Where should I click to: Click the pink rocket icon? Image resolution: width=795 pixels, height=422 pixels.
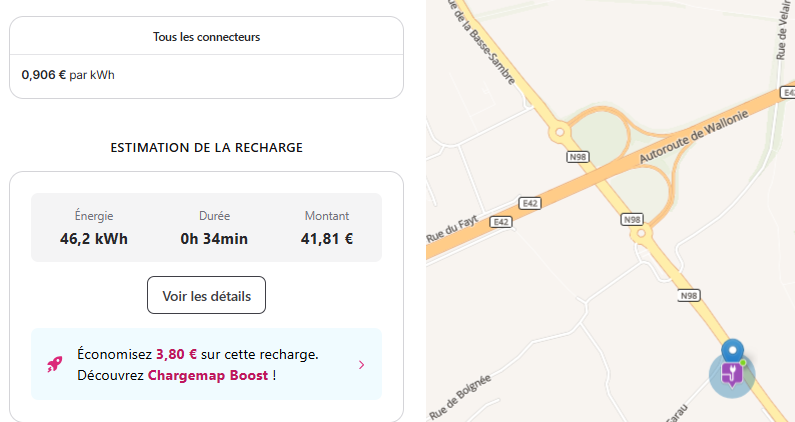55,364
